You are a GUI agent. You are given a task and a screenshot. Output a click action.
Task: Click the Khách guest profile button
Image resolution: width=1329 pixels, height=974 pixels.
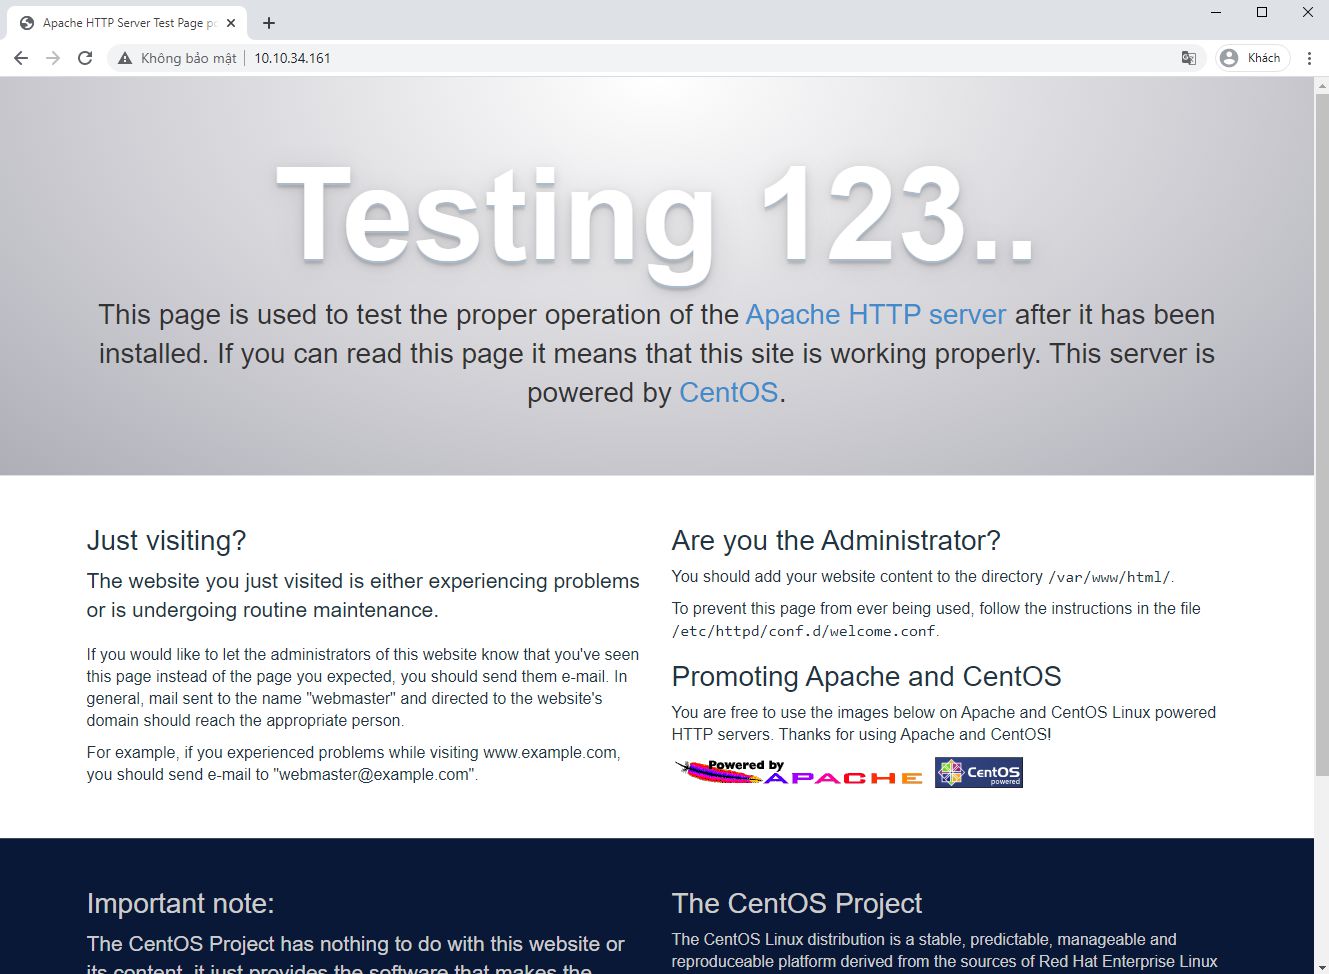coord(1252,58)
